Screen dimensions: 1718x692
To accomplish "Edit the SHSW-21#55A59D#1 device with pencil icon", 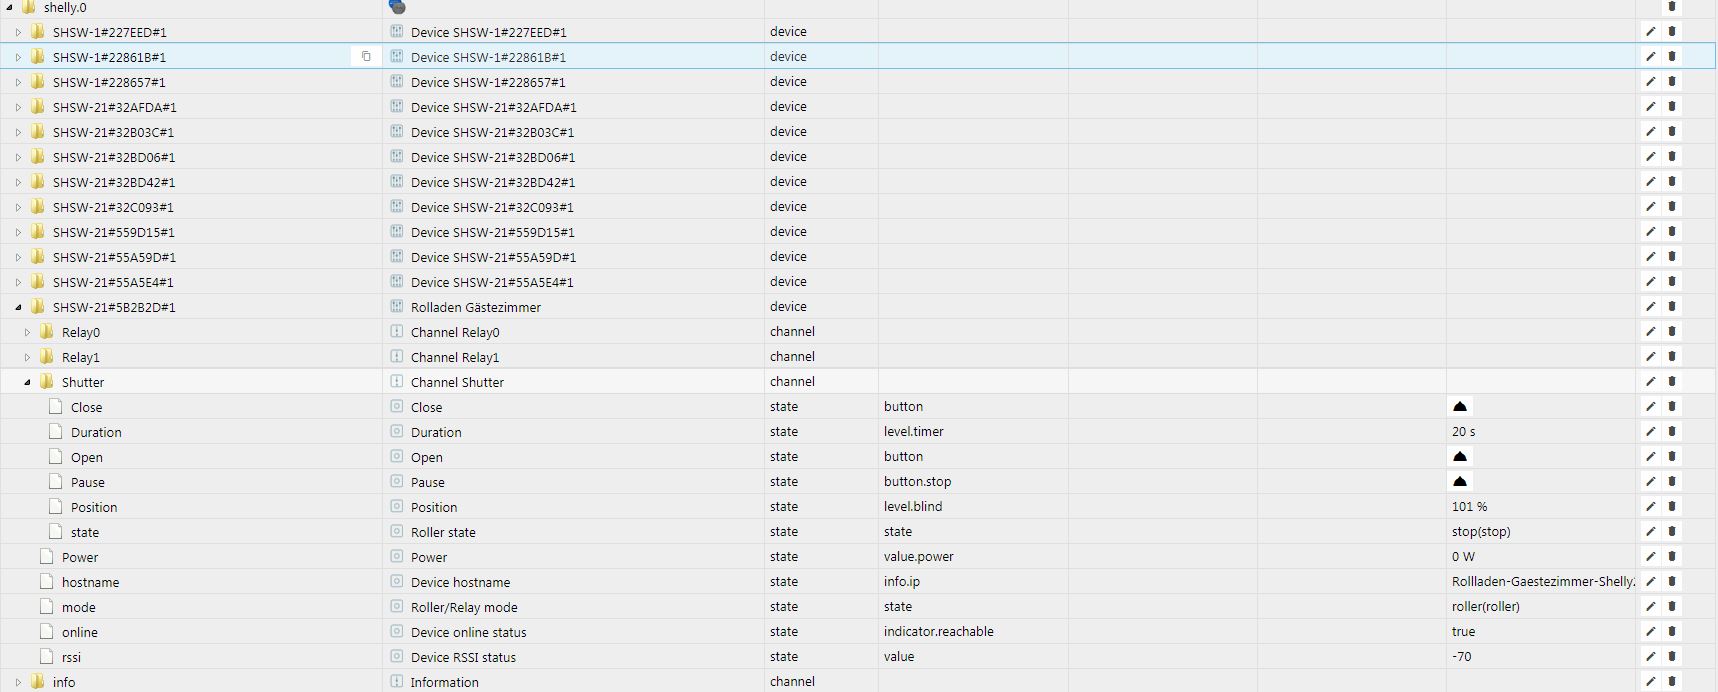I will (x=1650, y=257).
